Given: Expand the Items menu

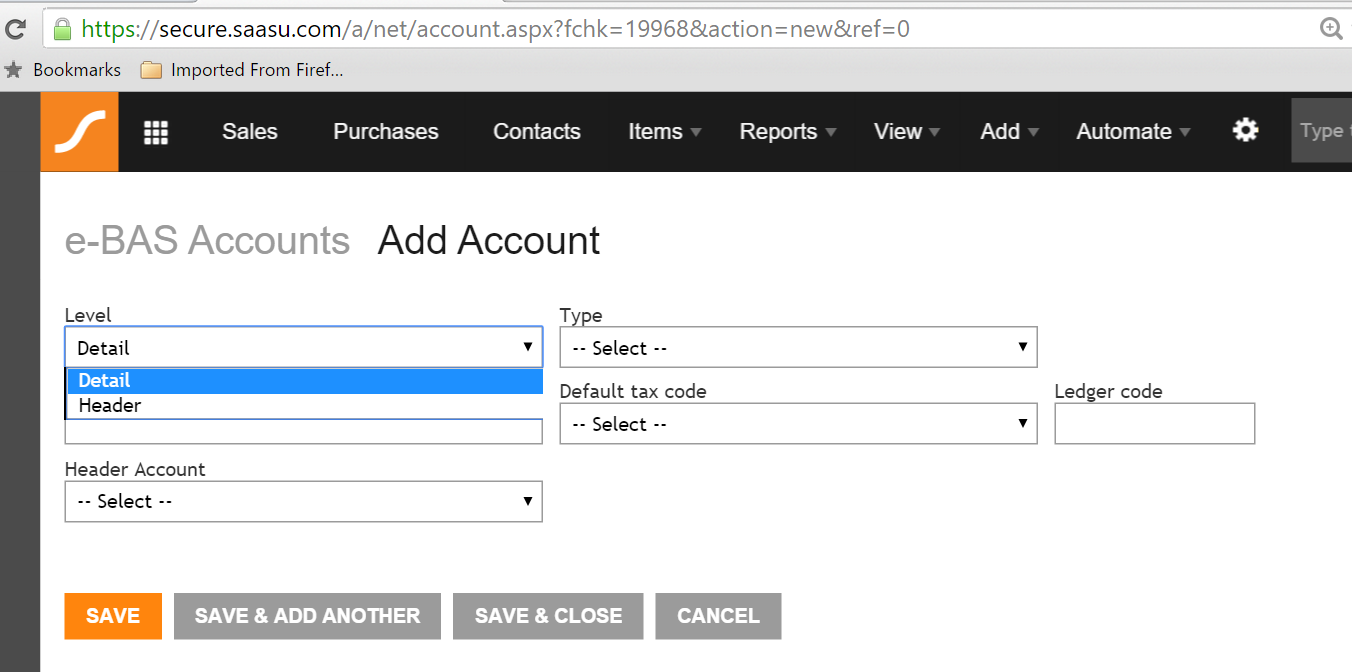Looking at the screenshot, I should (665, 132).
